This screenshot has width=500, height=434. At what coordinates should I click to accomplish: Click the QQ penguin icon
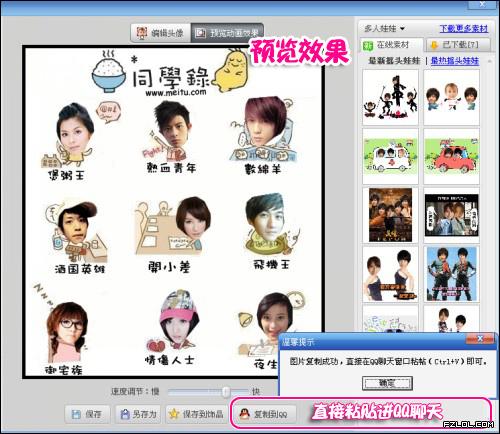(x=245, y=414)
